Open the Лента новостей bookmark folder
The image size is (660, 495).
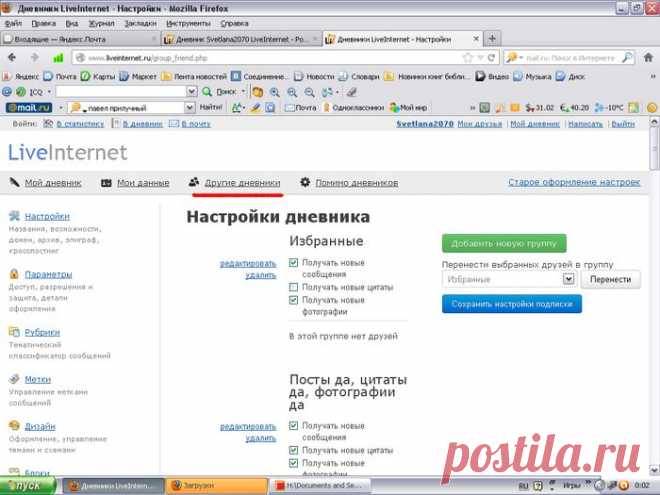(194, 77)
